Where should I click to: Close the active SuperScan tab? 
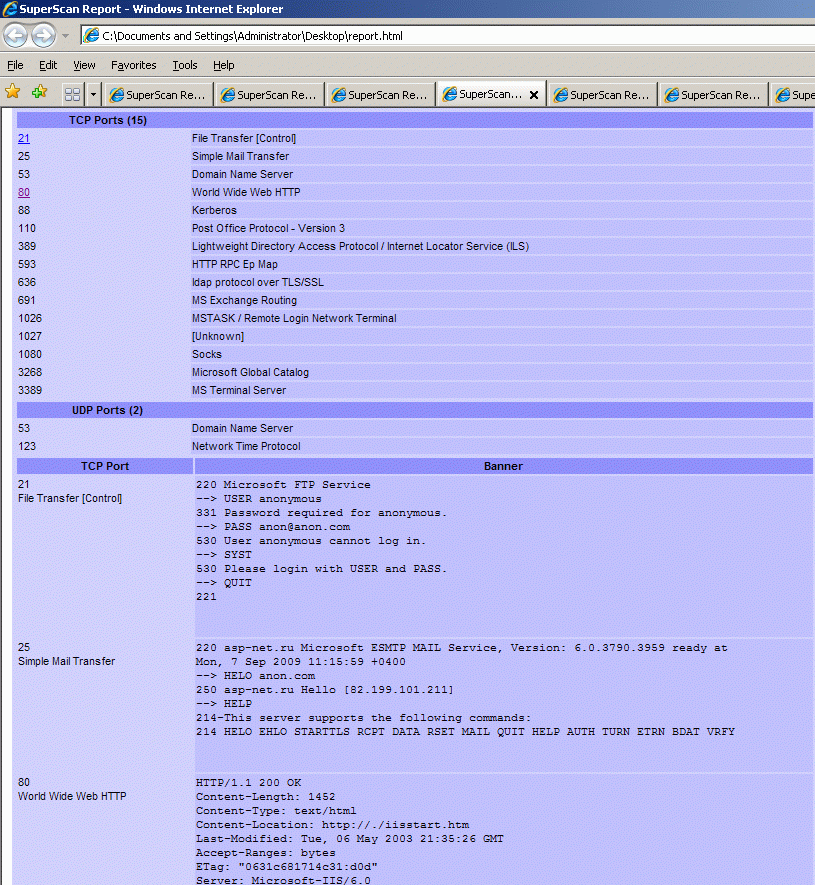tap(534, 95)
